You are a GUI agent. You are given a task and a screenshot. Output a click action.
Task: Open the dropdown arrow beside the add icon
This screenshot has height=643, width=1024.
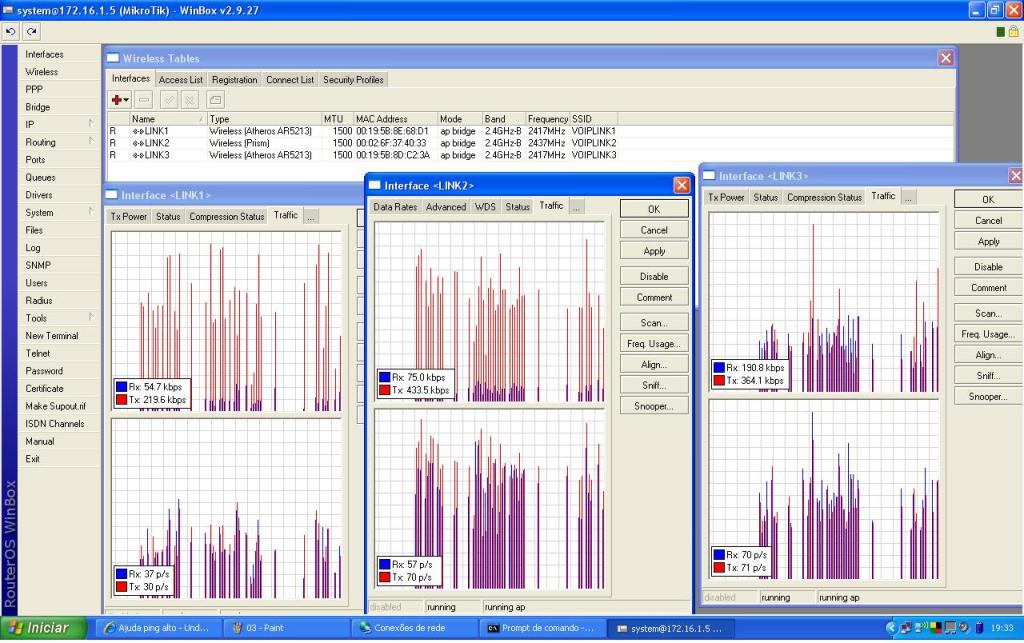click(x=126, y=100)
